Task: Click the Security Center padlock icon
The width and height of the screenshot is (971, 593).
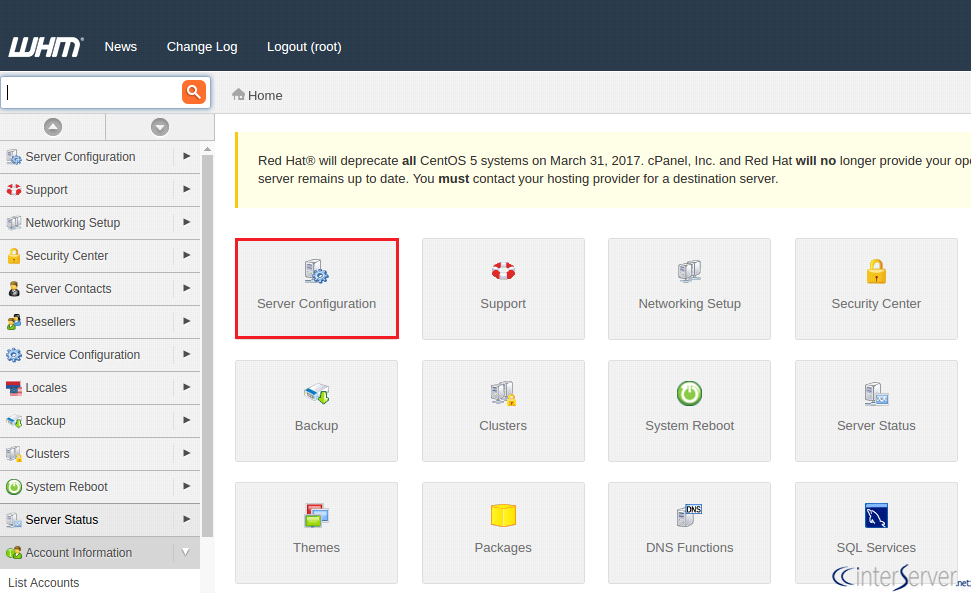Action: [876, 270]
